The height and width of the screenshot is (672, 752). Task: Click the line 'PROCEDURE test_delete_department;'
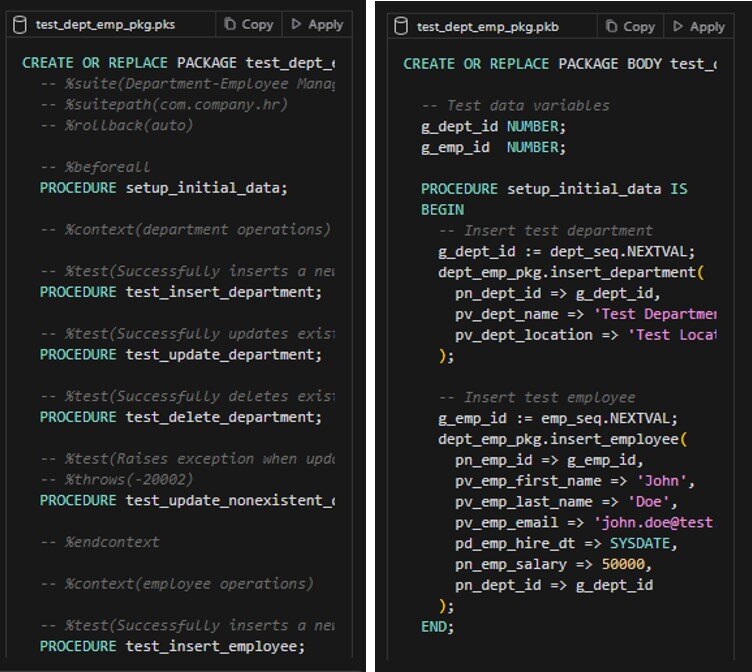[x=181, y=417]
